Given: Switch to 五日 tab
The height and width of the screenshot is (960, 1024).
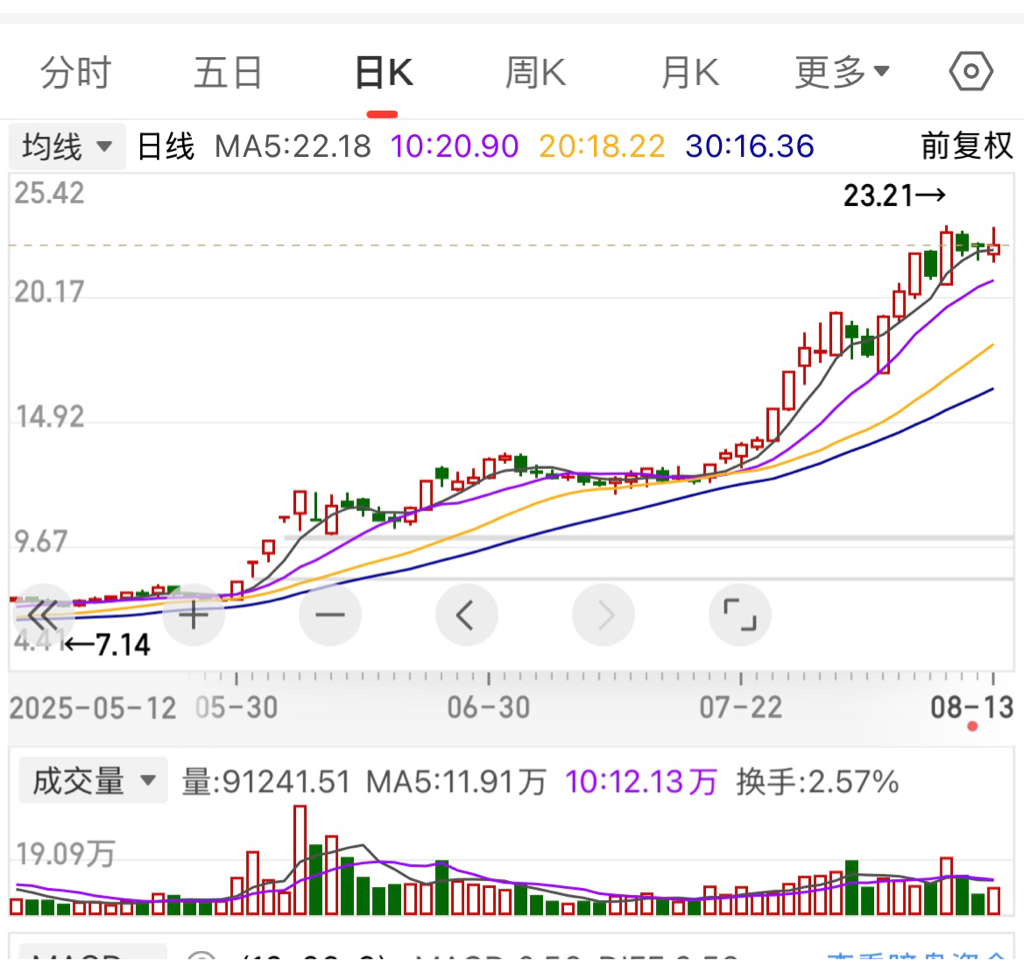Looking at the screenshot, I should 228,72.
